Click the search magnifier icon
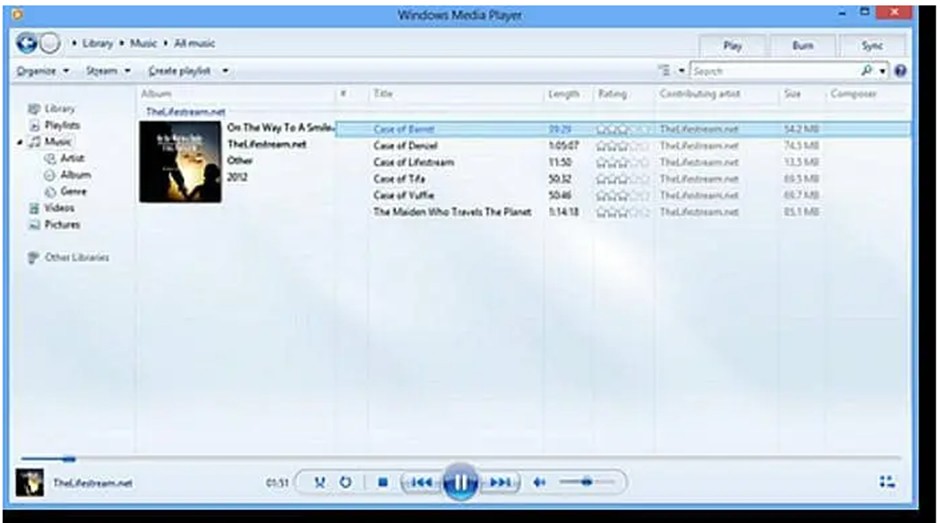940x523 pixels. (866, 71)
